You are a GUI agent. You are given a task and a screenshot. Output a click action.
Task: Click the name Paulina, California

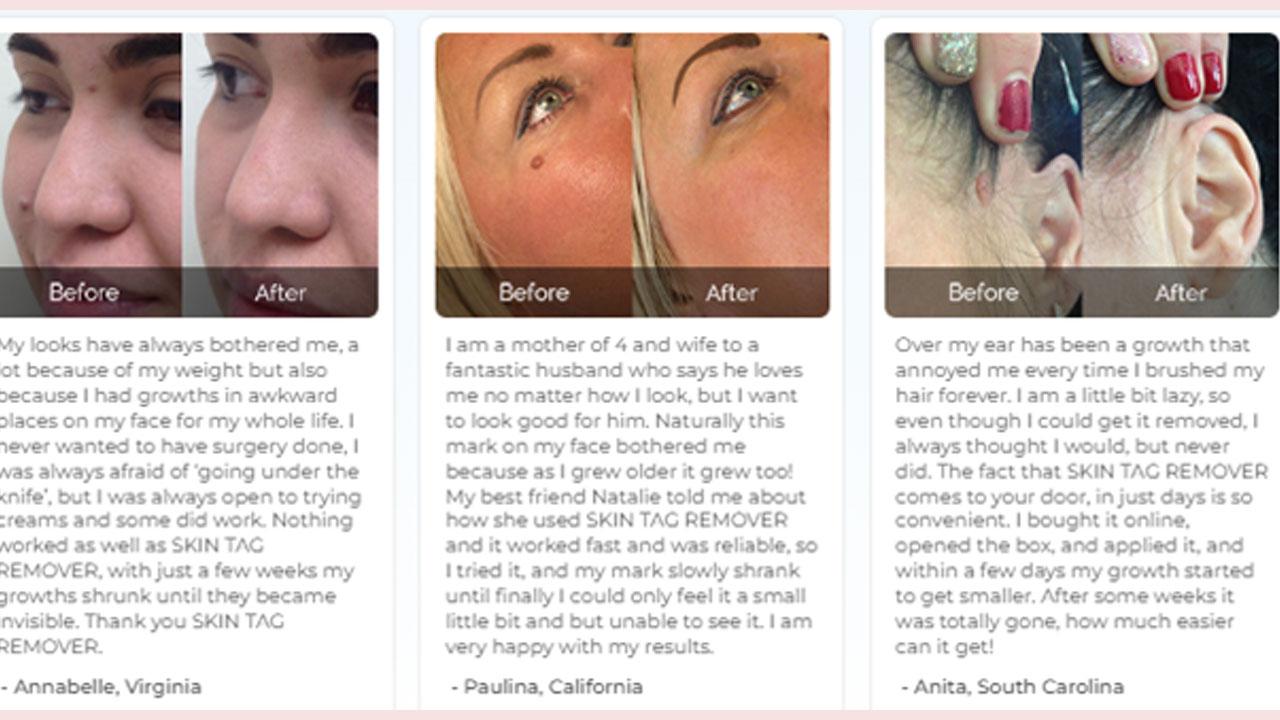point(547,687)
